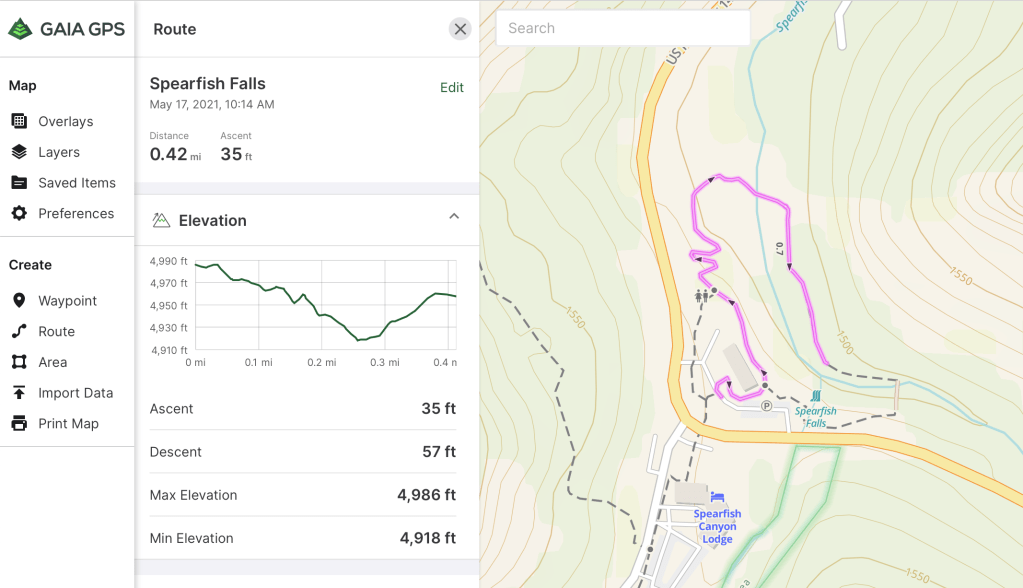
Task: Click the Spearfish Canyon Lodge map marker
Action: pyautogui.click(x=717, y=497)
